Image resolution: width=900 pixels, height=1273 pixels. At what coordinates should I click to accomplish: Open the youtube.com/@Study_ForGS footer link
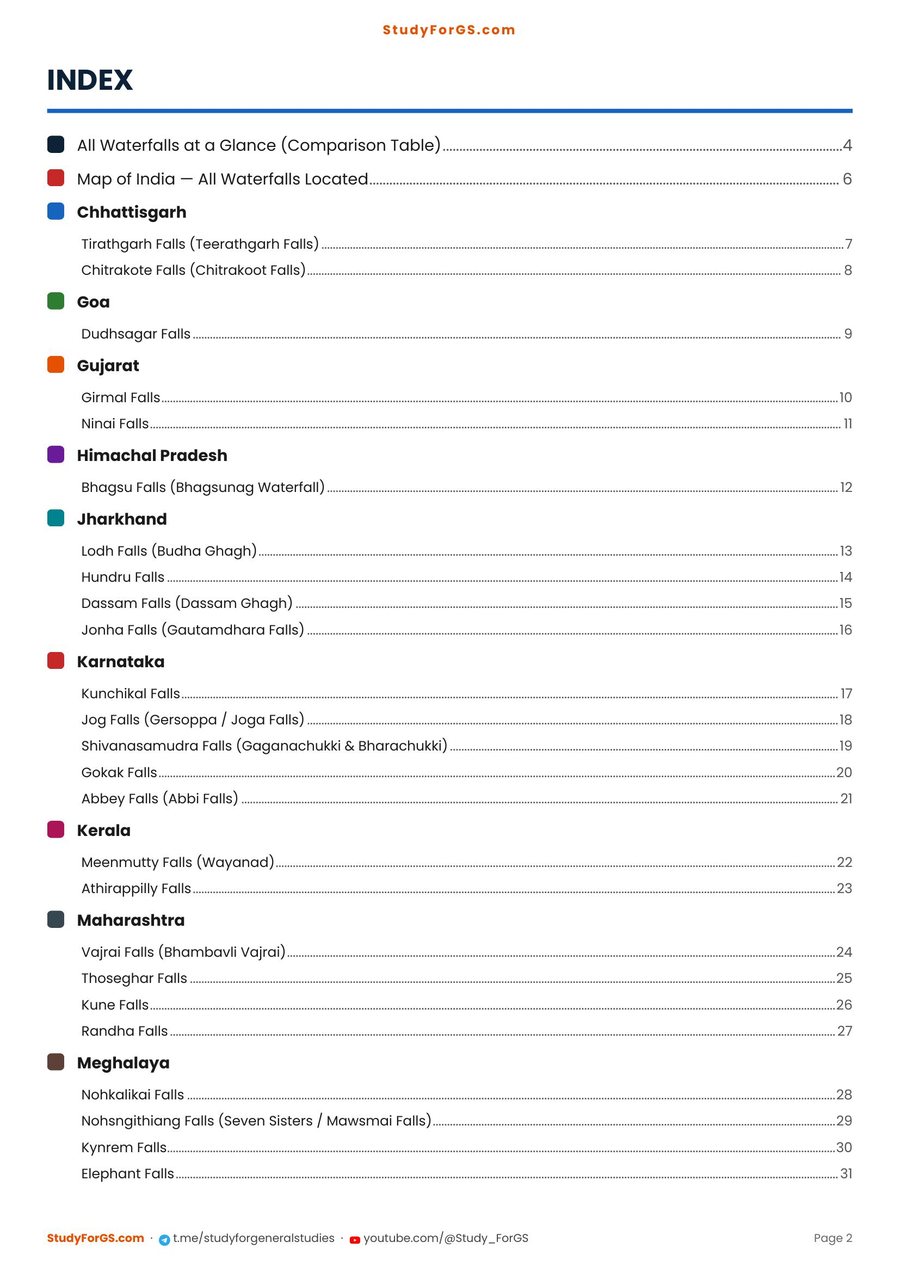(446, 1238)
